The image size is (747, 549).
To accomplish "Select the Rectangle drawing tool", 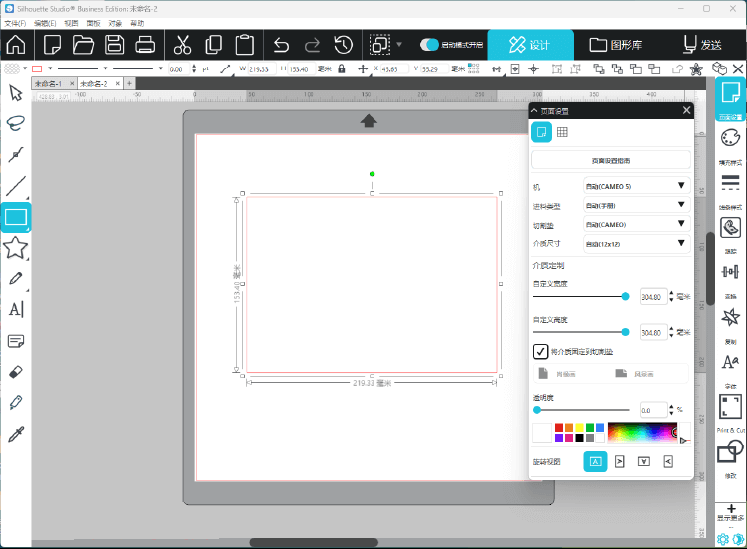I will coord(16,217).
